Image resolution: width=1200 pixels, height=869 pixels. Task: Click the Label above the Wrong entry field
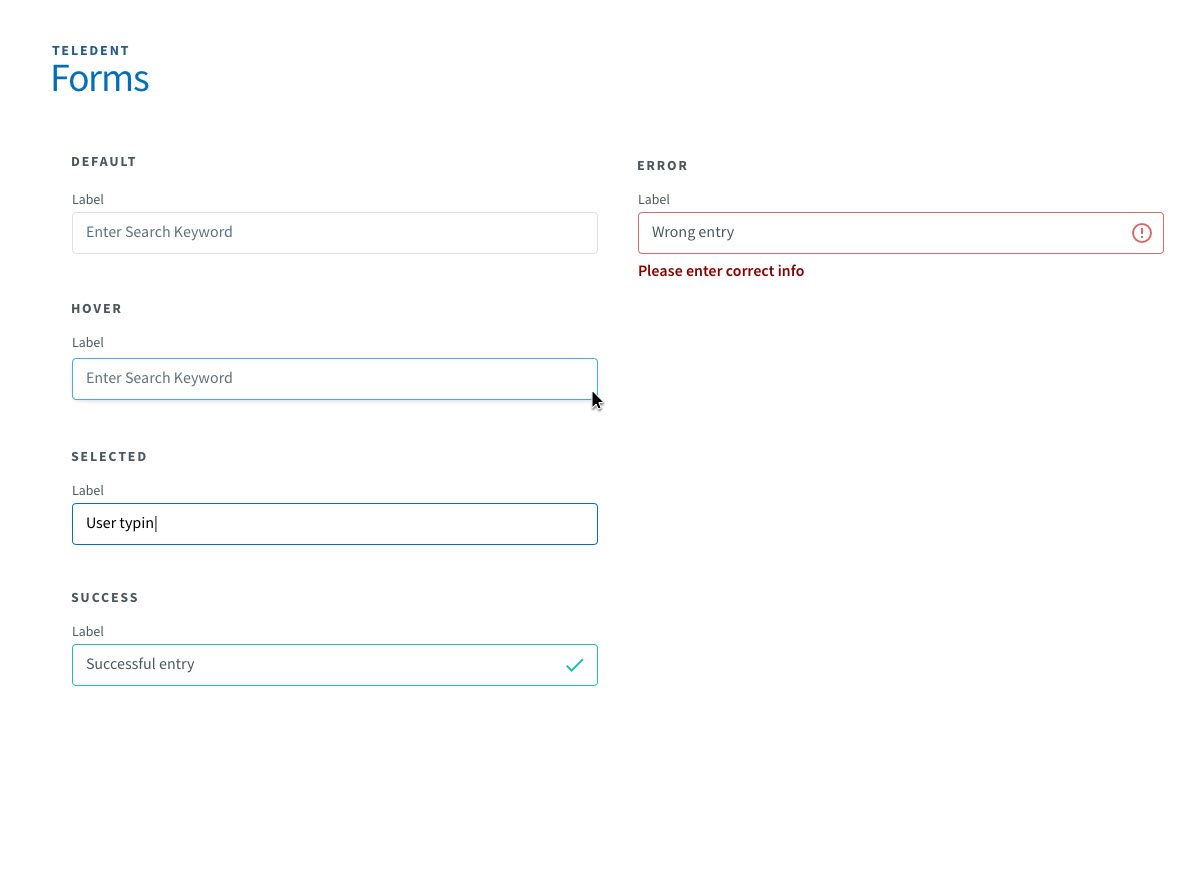pyautogui.click(x=654, y=200)
